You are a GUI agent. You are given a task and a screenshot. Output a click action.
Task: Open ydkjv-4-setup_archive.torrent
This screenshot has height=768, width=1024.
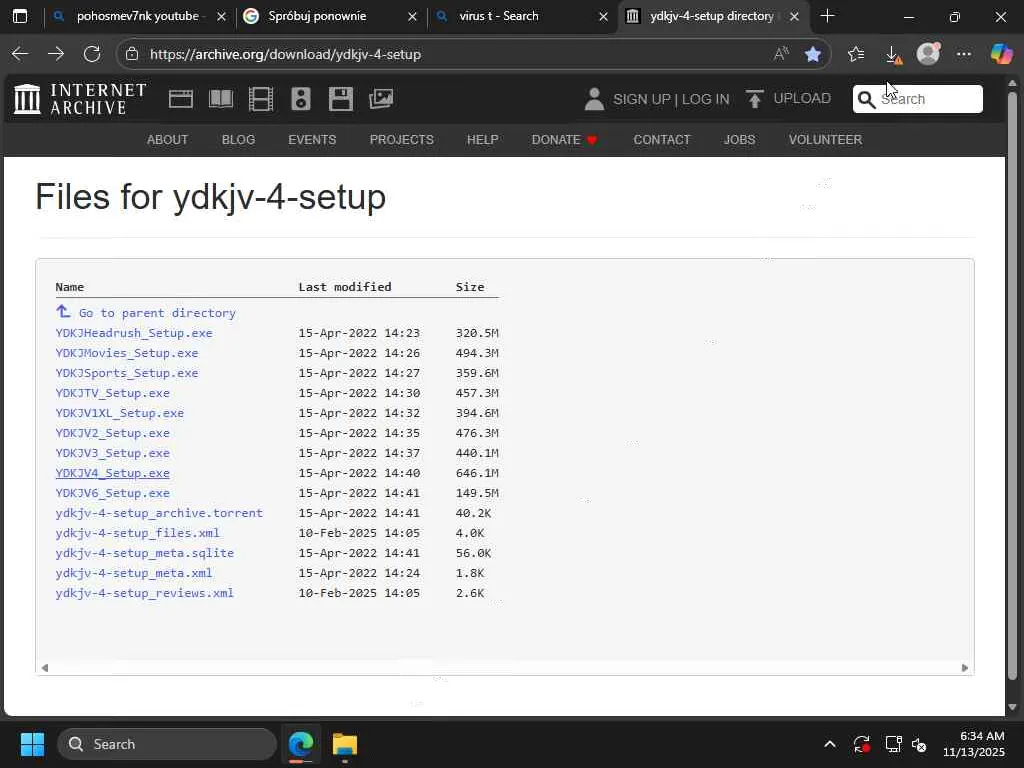[x=159, y=513]
